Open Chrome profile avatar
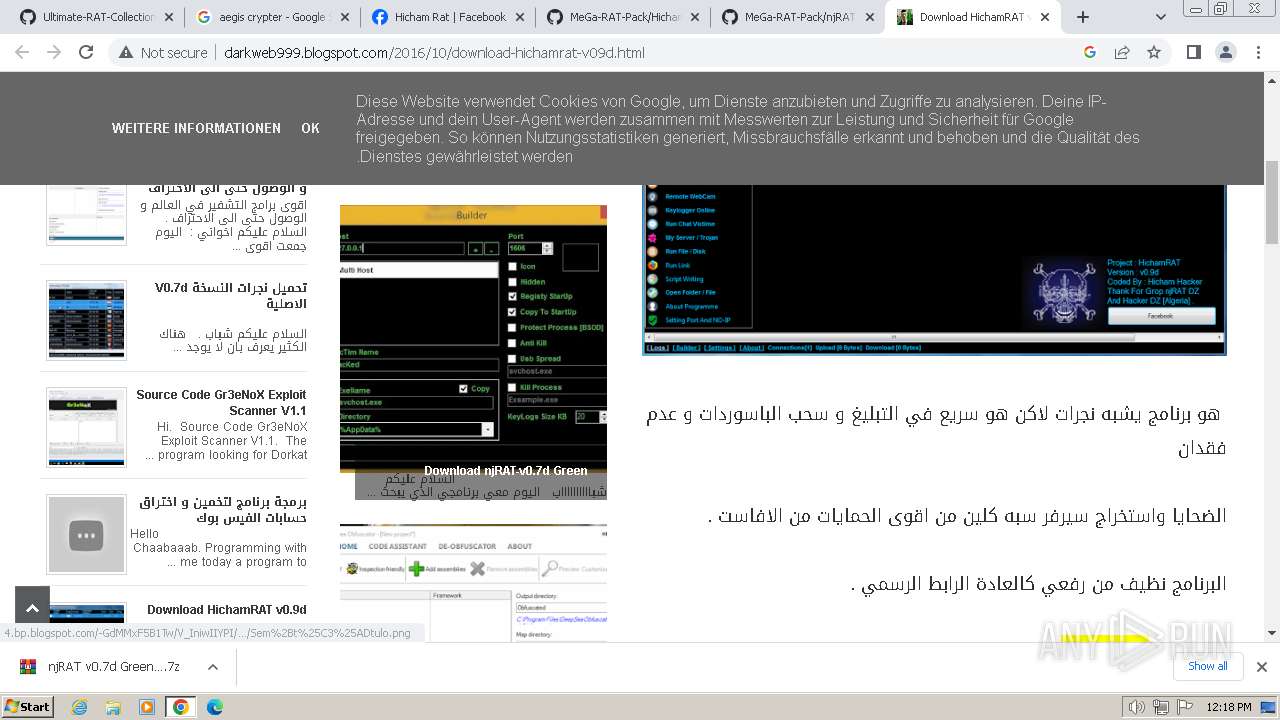 coord(1225,52)
